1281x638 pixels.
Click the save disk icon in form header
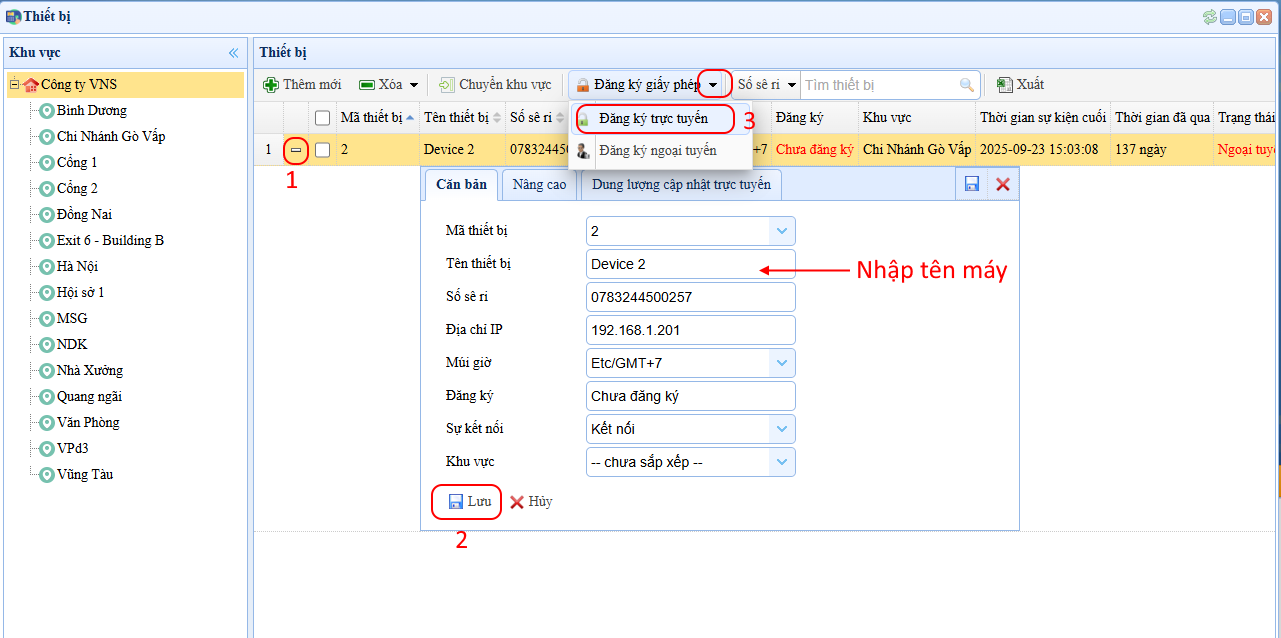click(x=971, y=184)
